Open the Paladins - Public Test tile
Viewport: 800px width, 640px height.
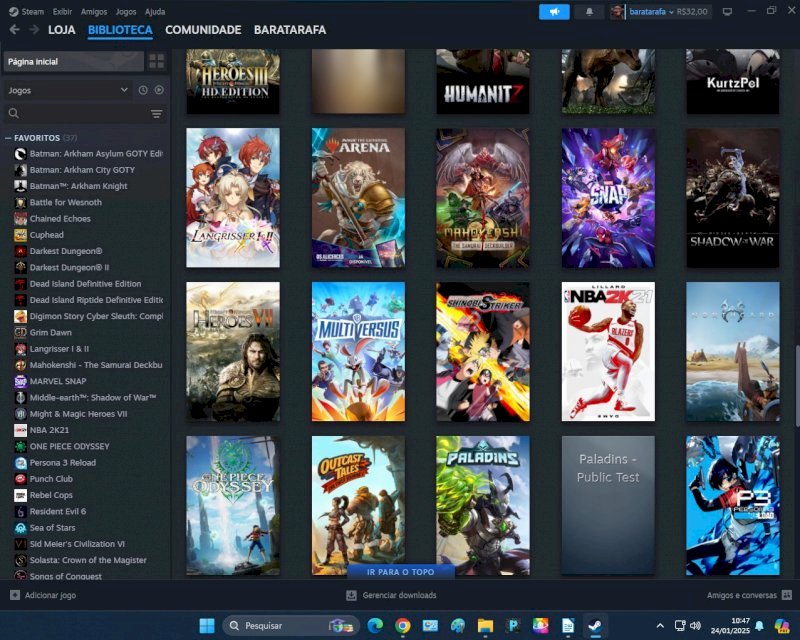[608, 505]
